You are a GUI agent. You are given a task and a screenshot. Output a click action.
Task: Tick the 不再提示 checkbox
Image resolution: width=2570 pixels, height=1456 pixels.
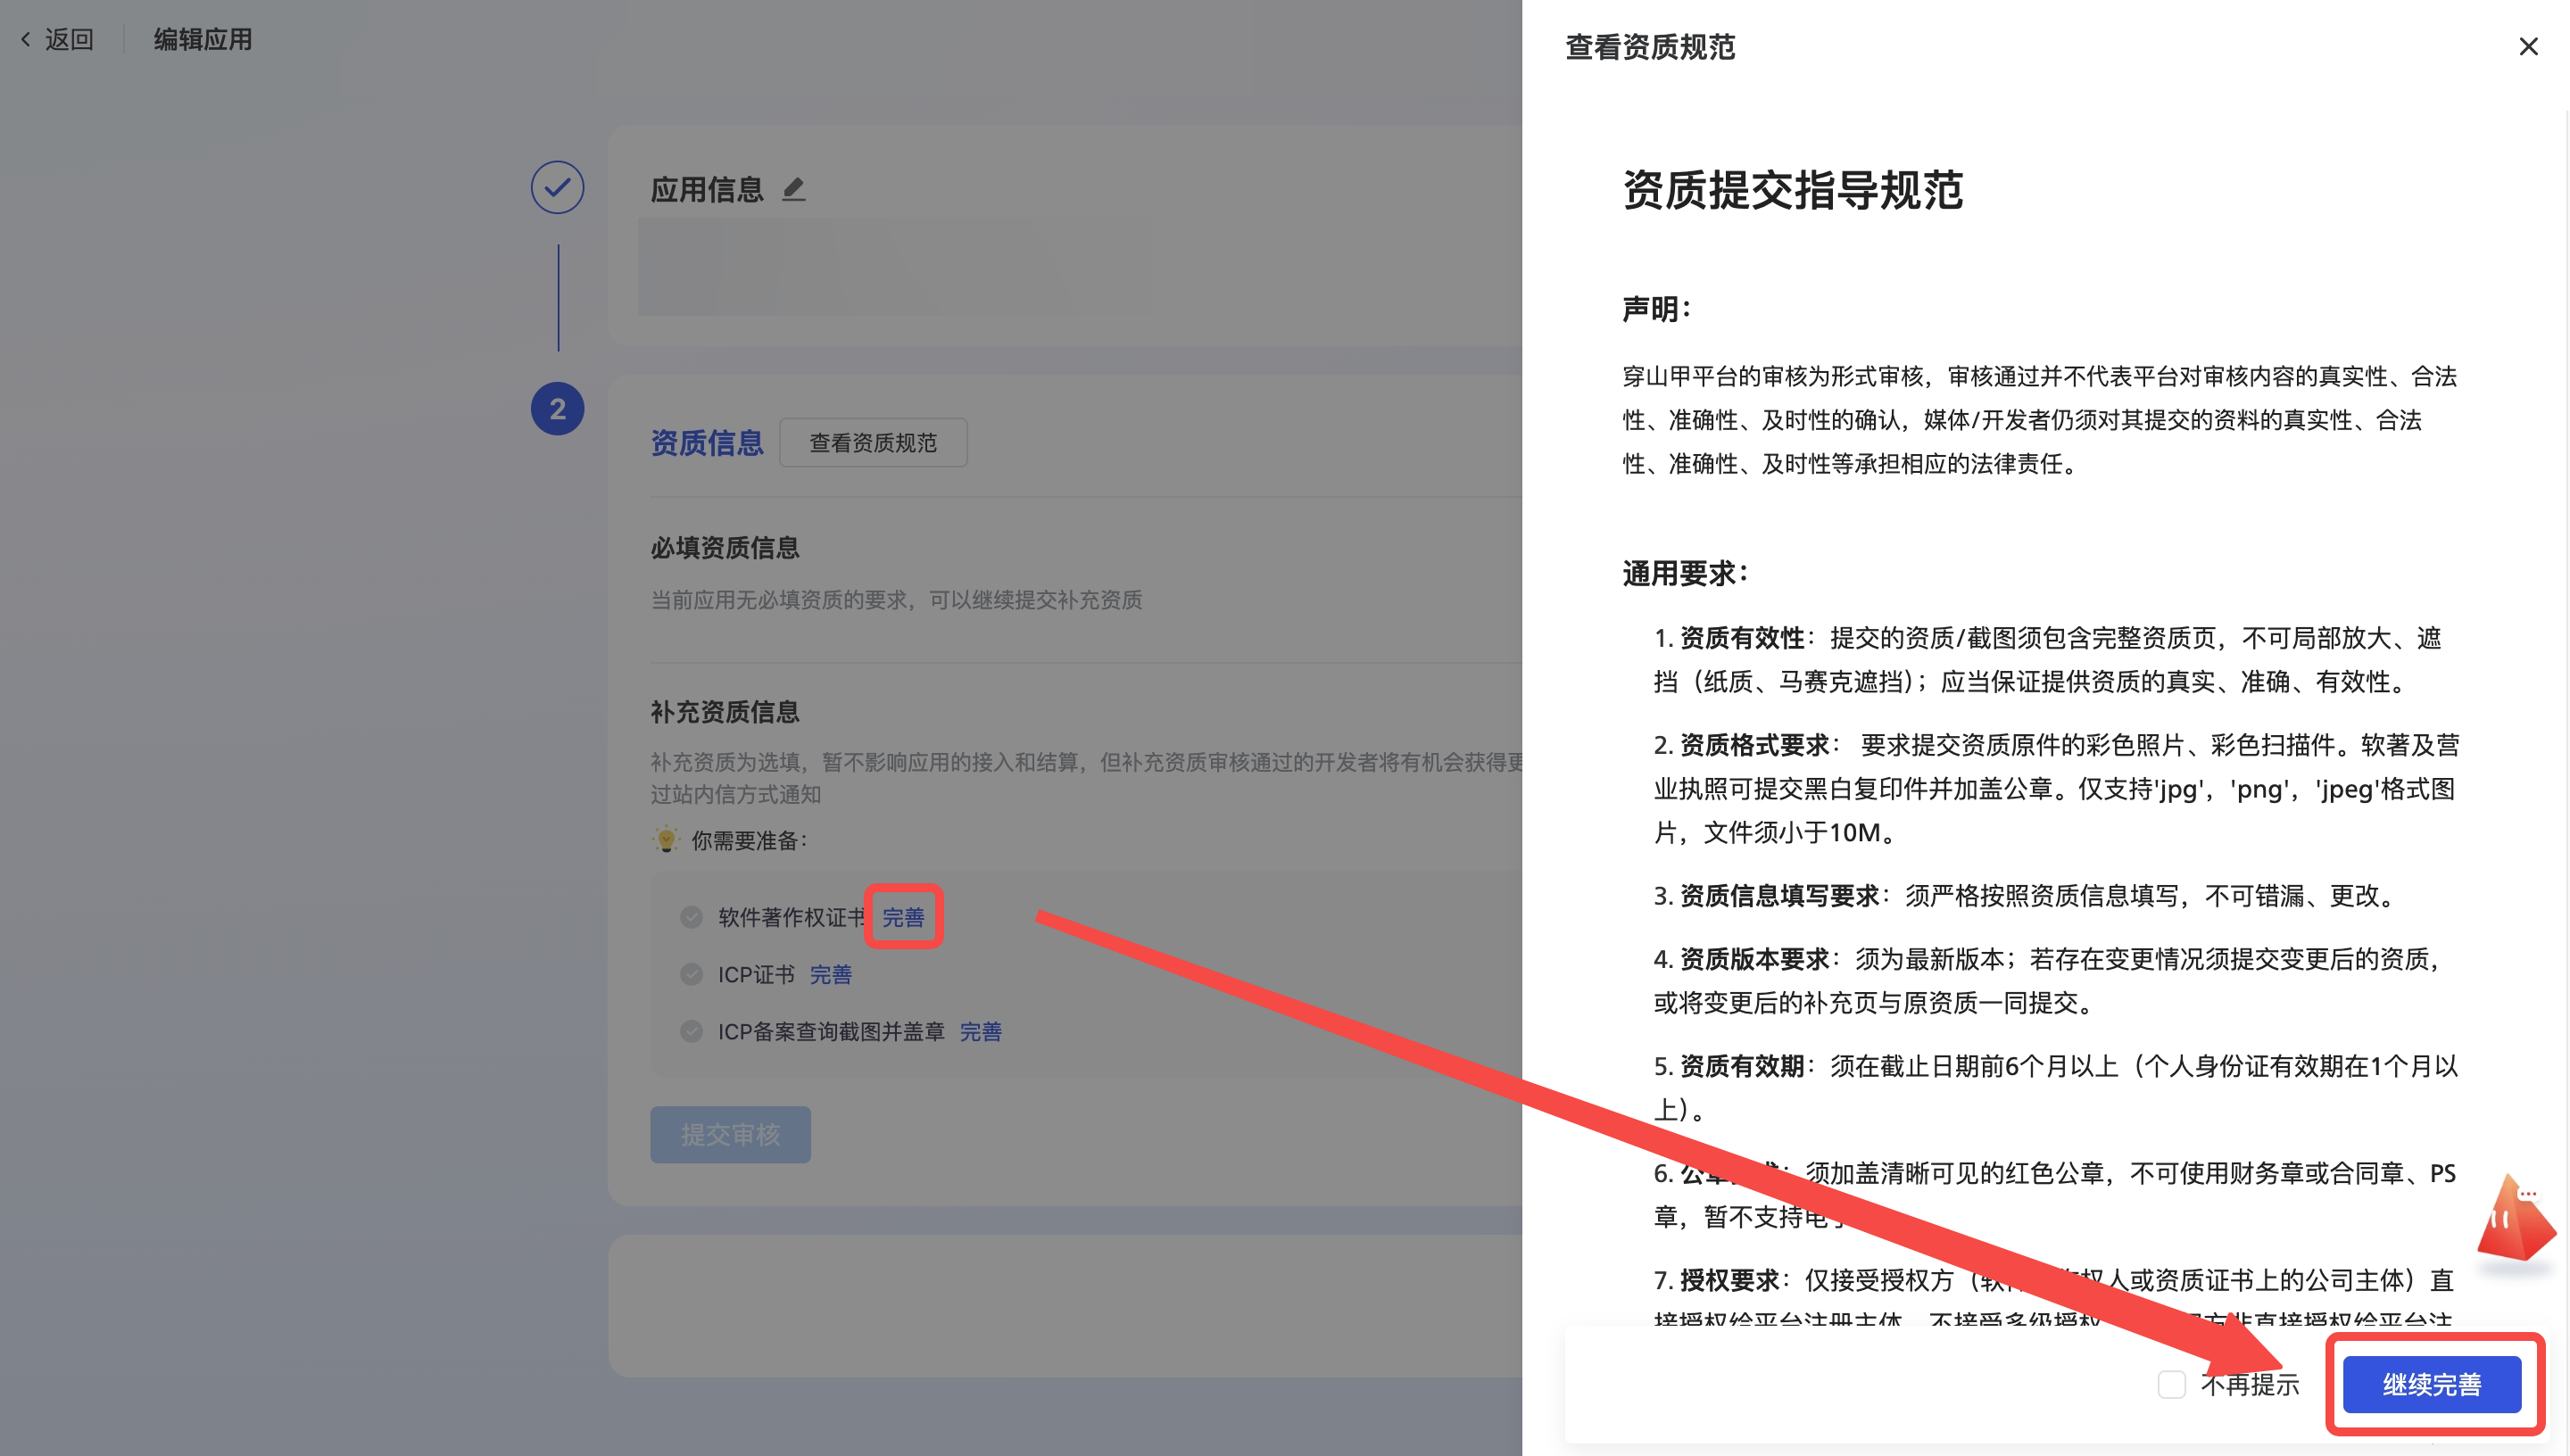[x=2171, y=1384]
